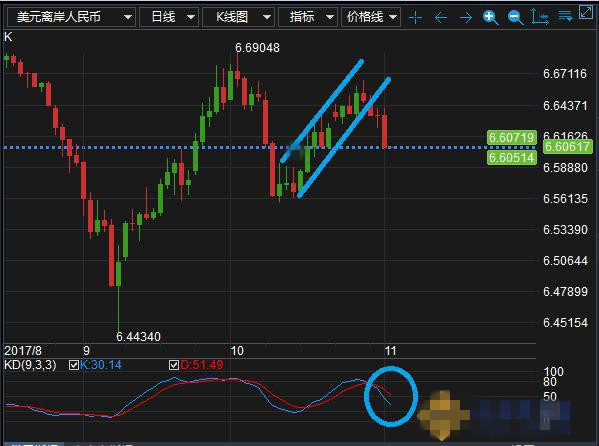This screenshot has width=599, height=446.
Task: Move chart left with the arrow icon
Action: pos(441,18)
